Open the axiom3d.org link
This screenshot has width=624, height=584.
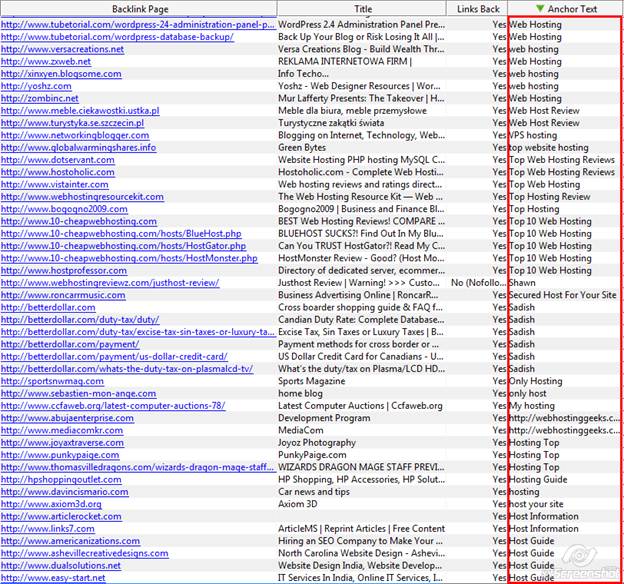point(51,504)
